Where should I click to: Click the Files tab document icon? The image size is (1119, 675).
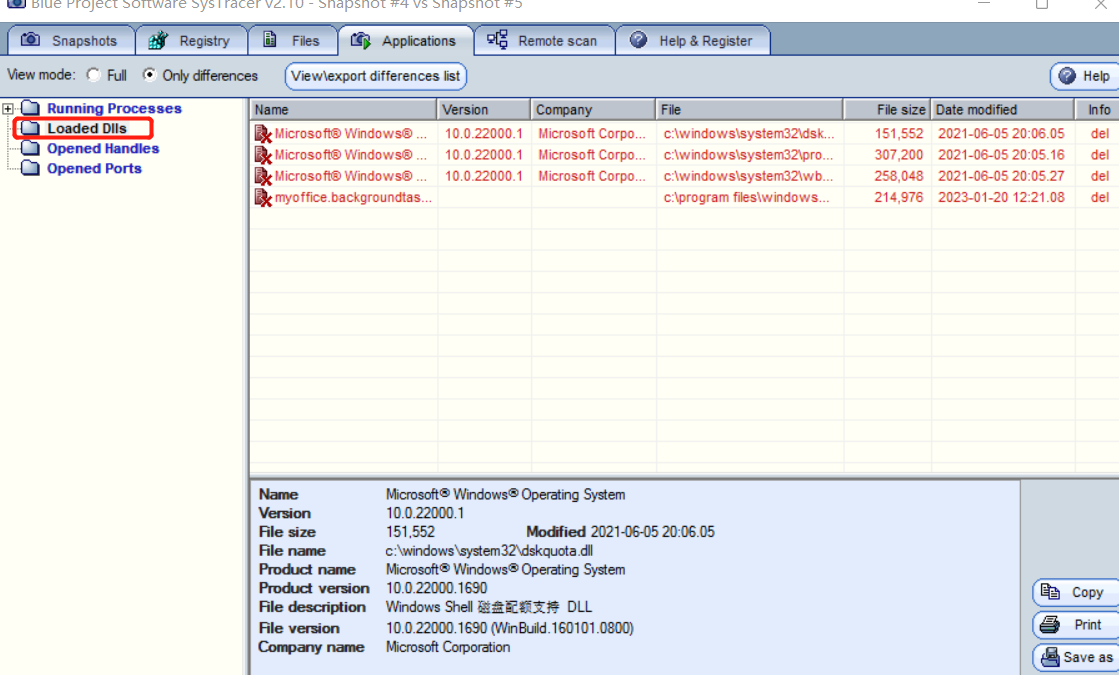click(x=270, y=39)
